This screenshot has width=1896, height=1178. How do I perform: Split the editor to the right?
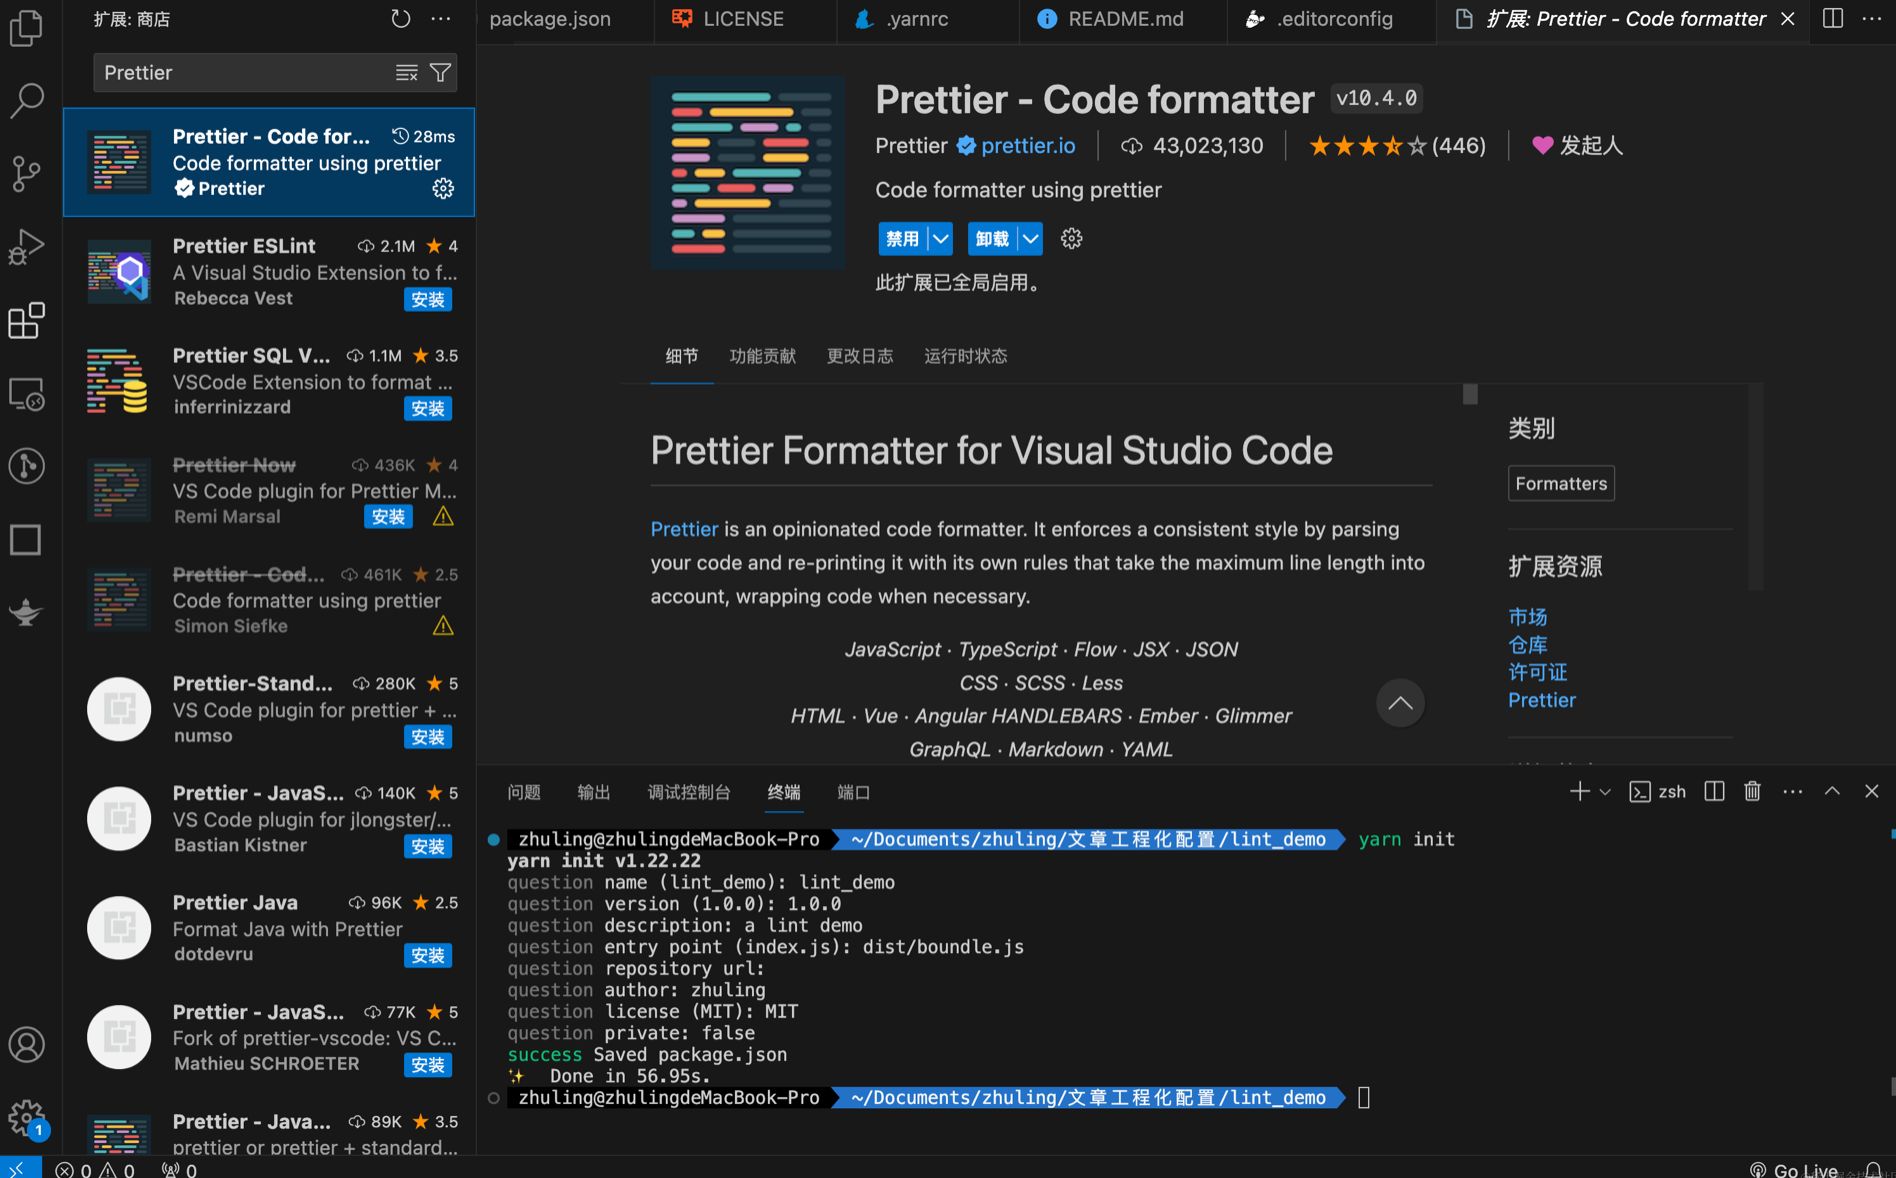coord(1832,19)
